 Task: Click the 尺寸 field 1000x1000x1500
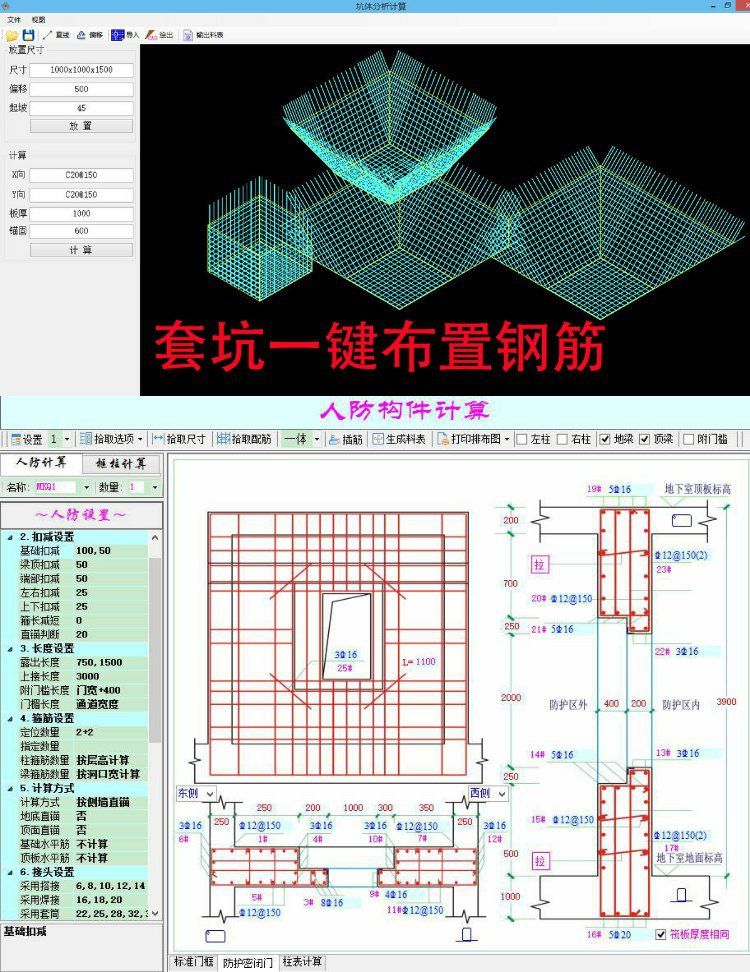coord(81,70)
